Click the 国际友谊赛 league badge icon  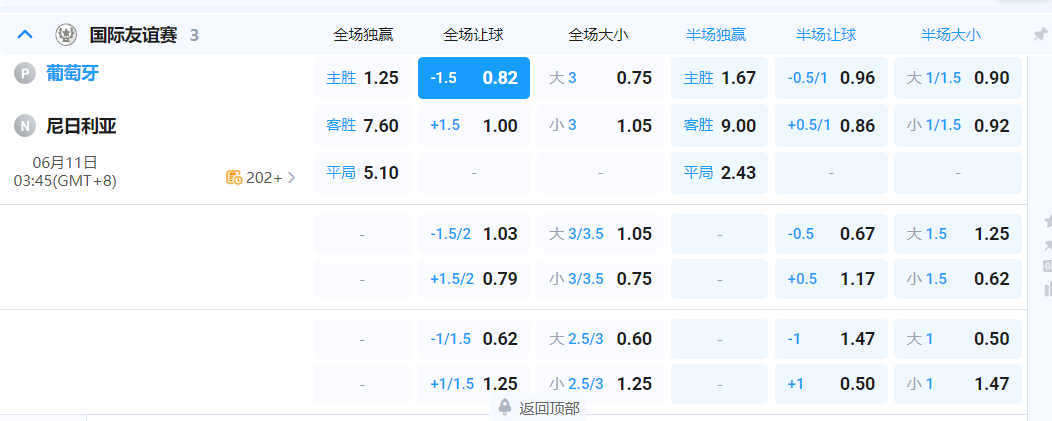66,34
